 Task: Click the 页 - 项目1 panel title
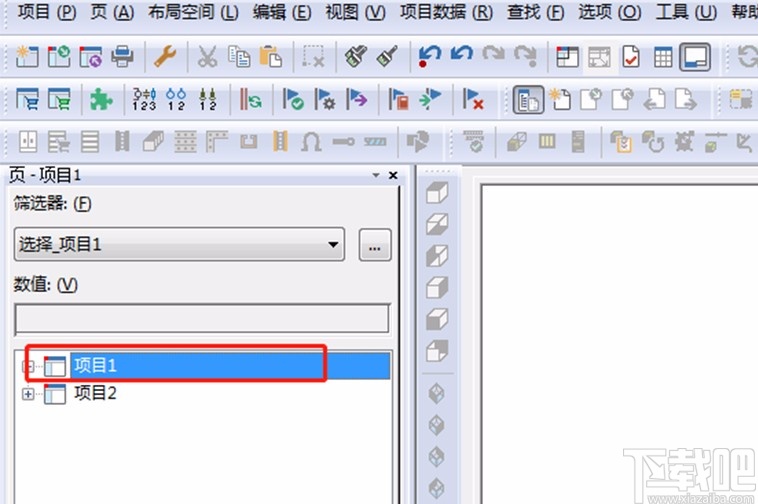click(45, 175)
